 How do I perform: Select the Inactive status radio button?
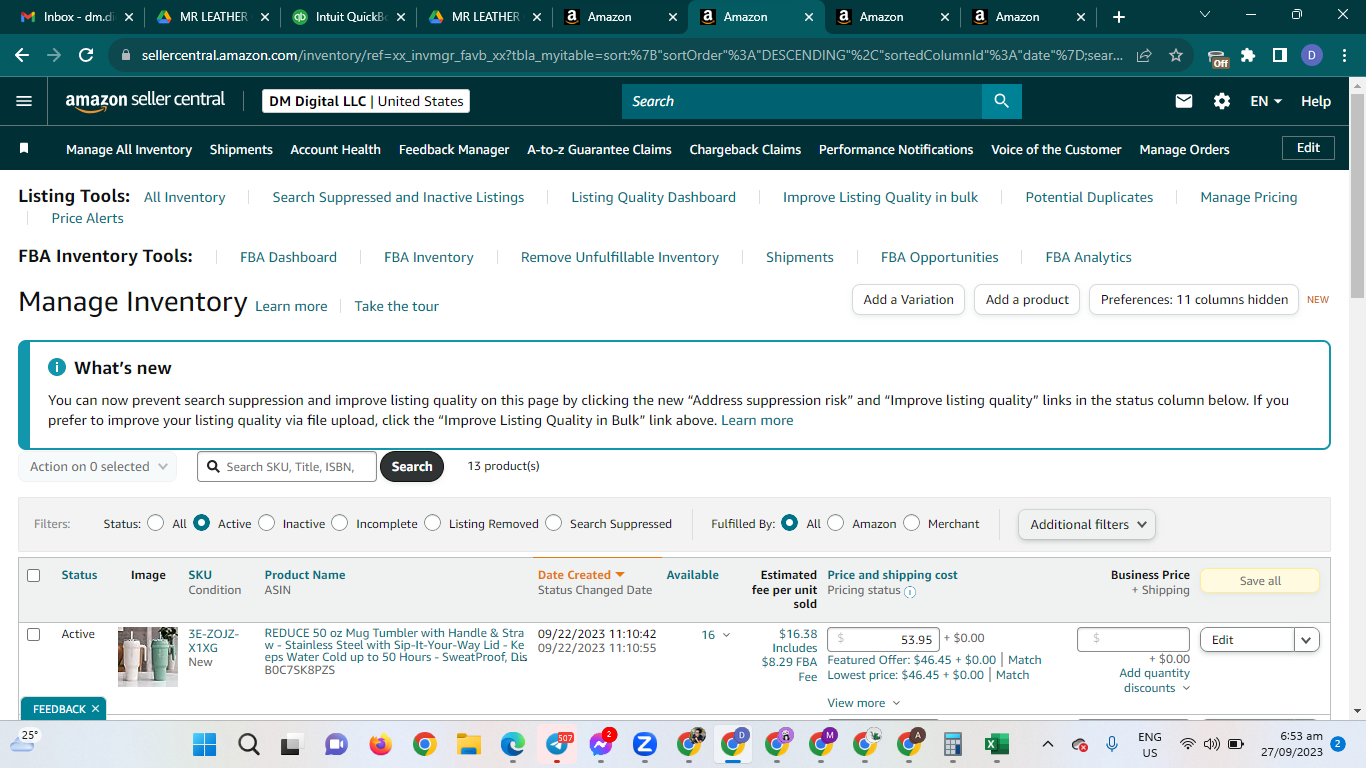point(266,522)
